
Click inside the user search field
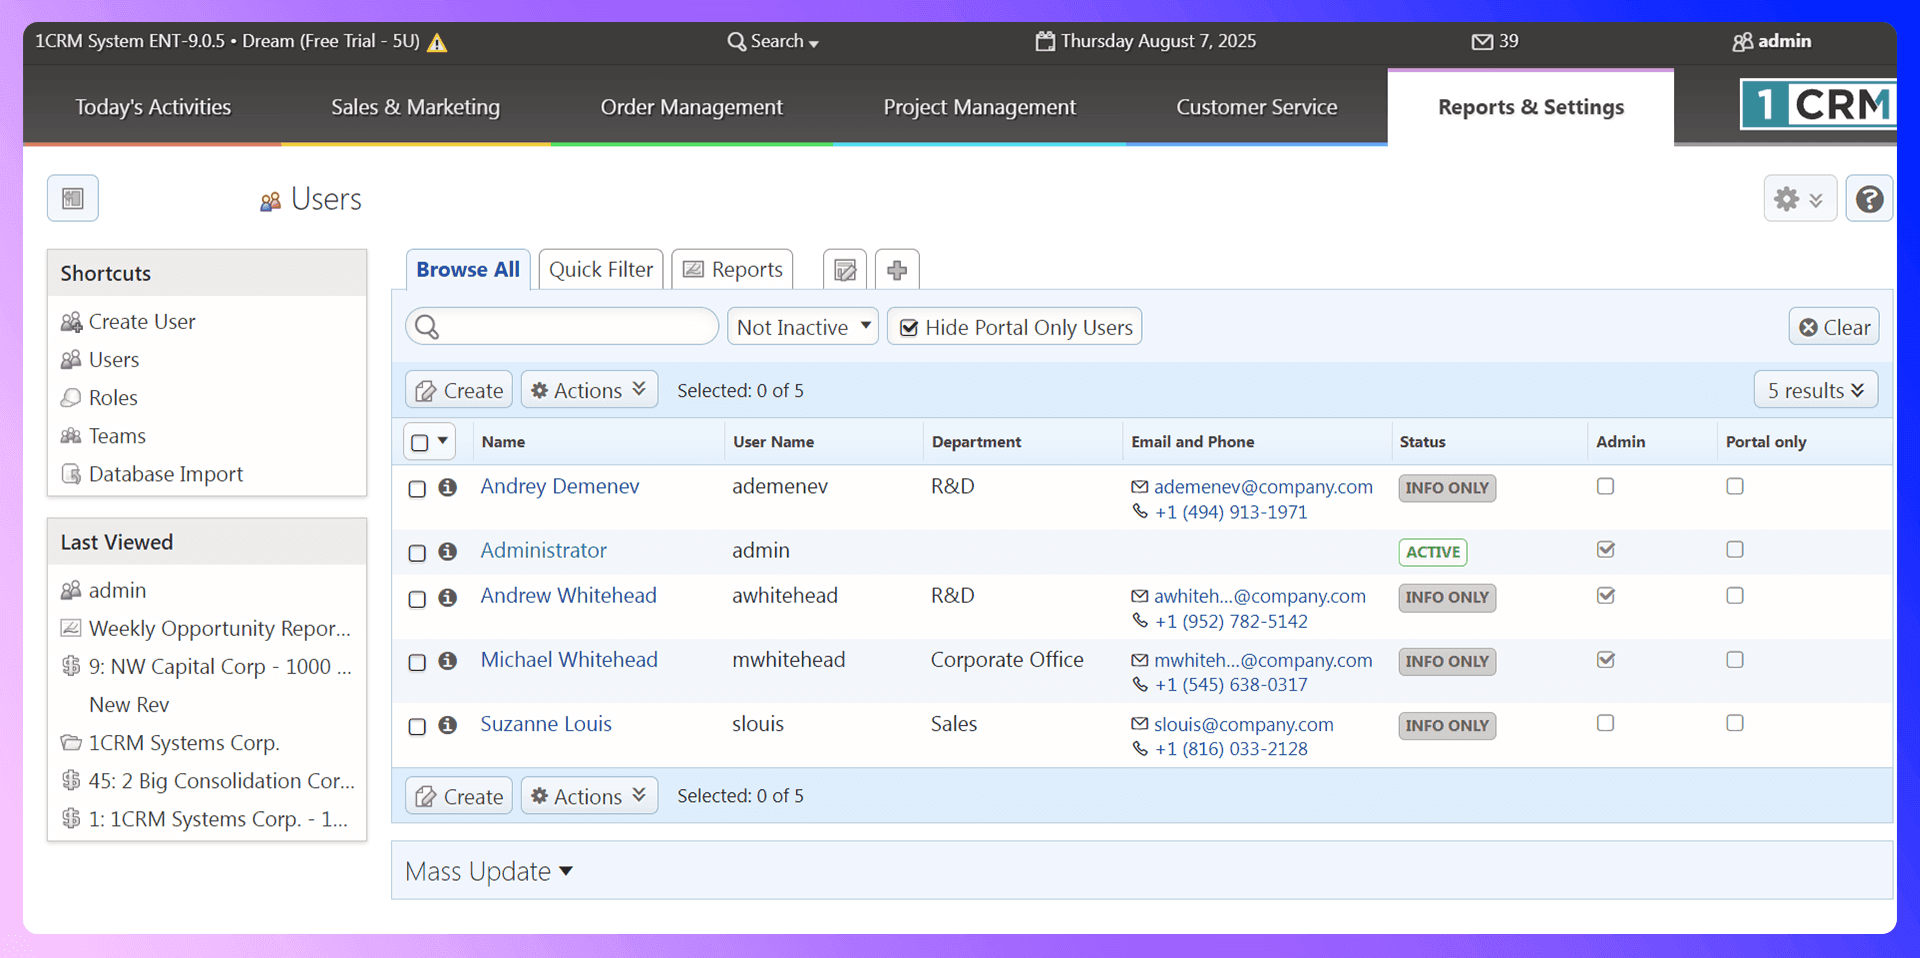click(x=562, y=327)
